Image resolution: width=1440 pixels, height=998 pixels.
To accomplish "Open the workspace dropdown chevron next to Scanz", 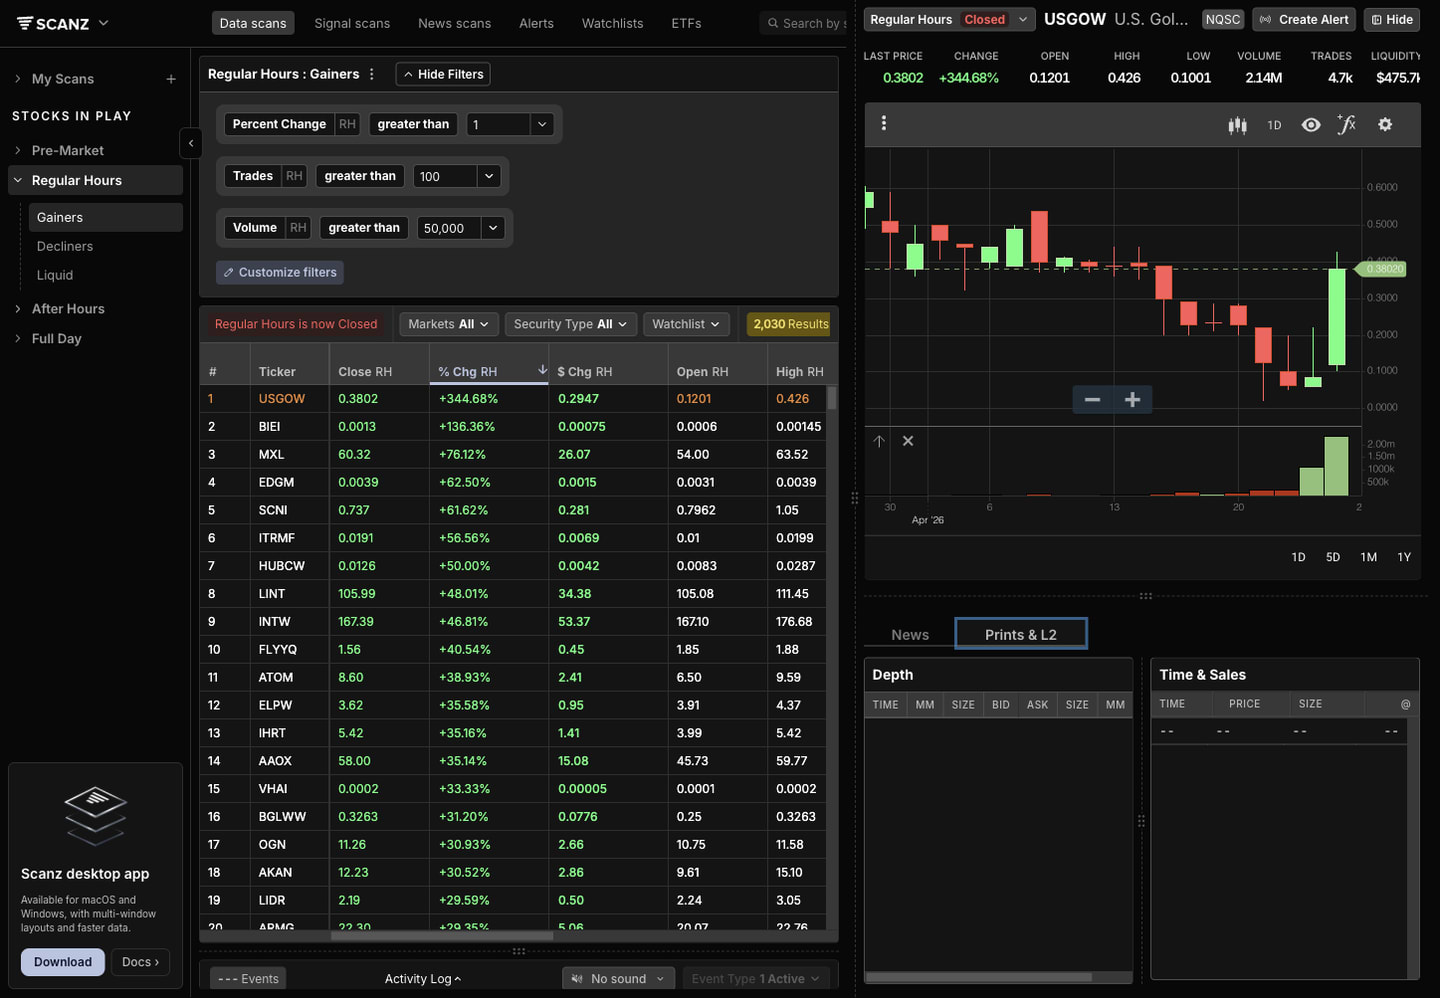I will pos(103,23).
